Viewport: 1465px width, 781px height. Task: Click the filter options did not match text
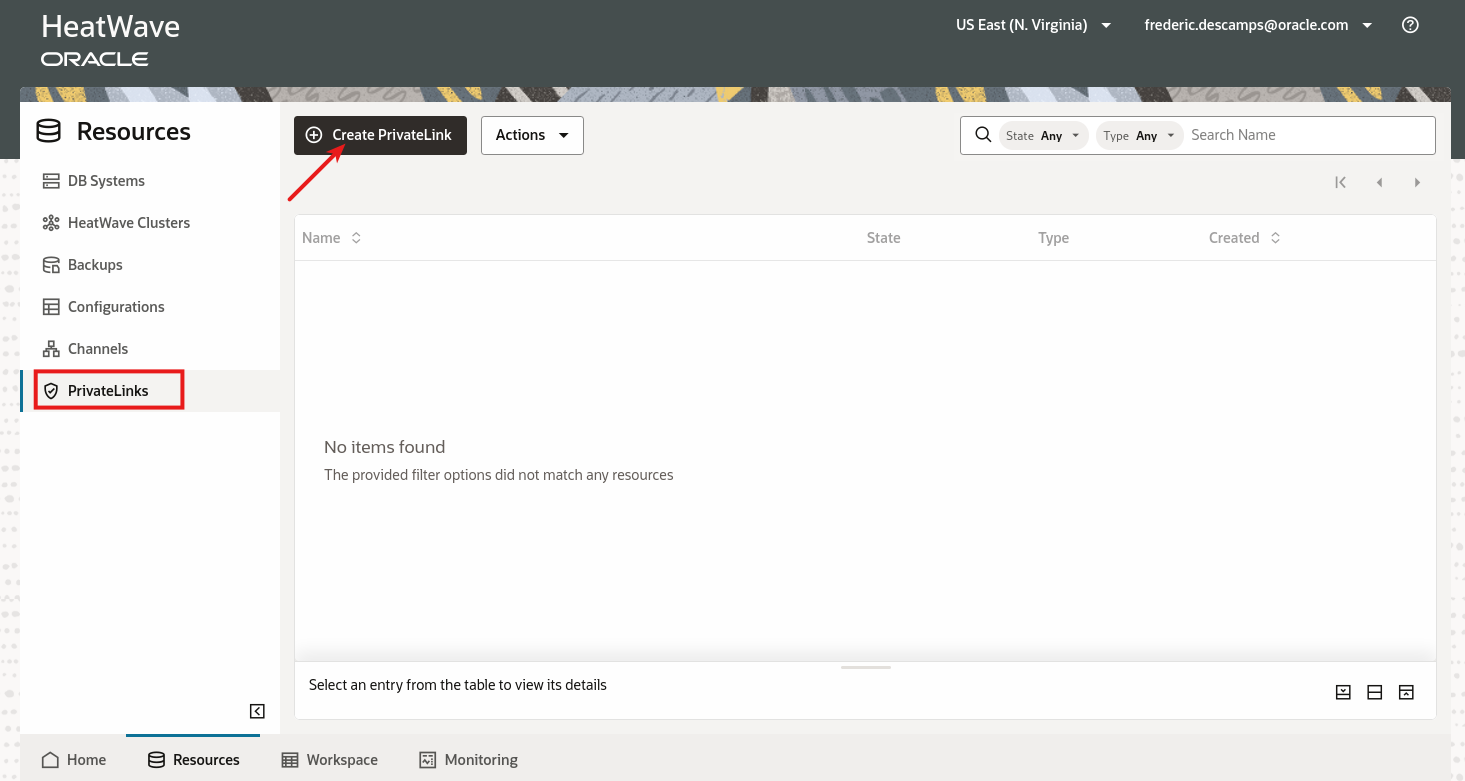pos(499,475)
